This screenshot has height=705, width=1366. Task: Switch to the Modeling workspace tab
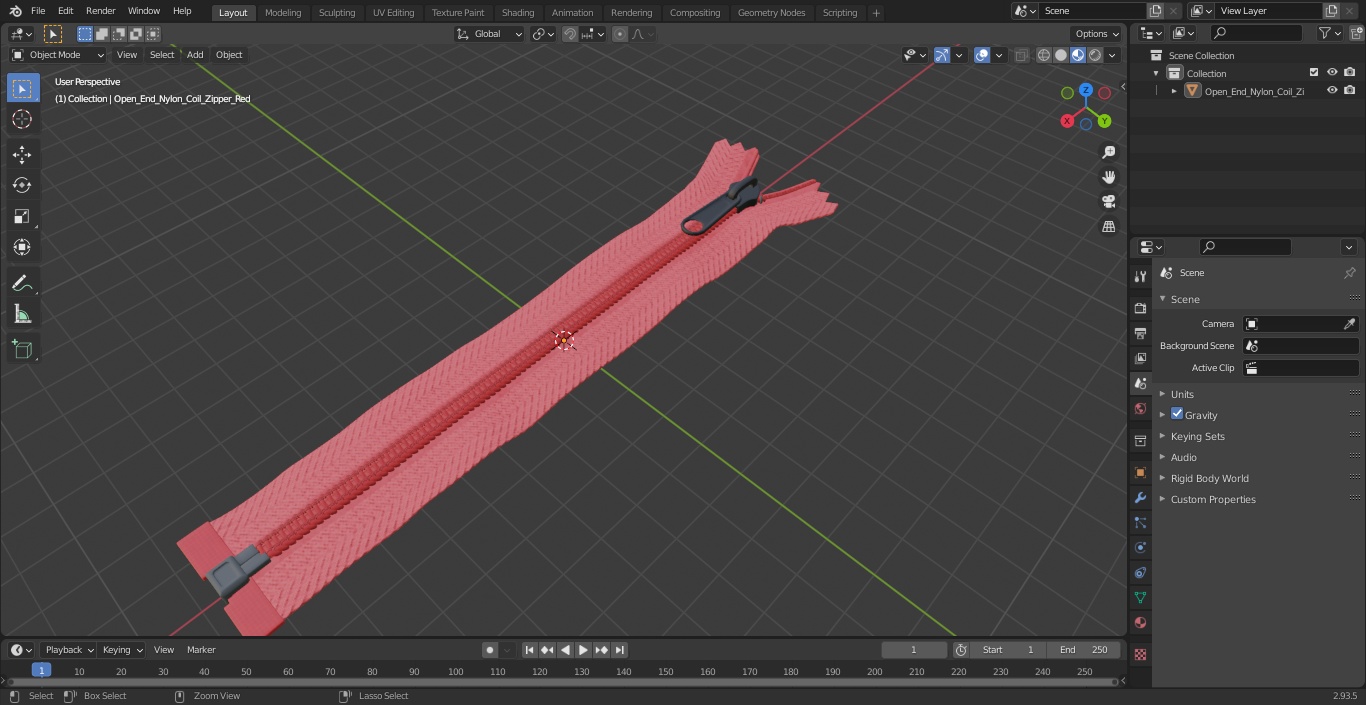(283, 13)
